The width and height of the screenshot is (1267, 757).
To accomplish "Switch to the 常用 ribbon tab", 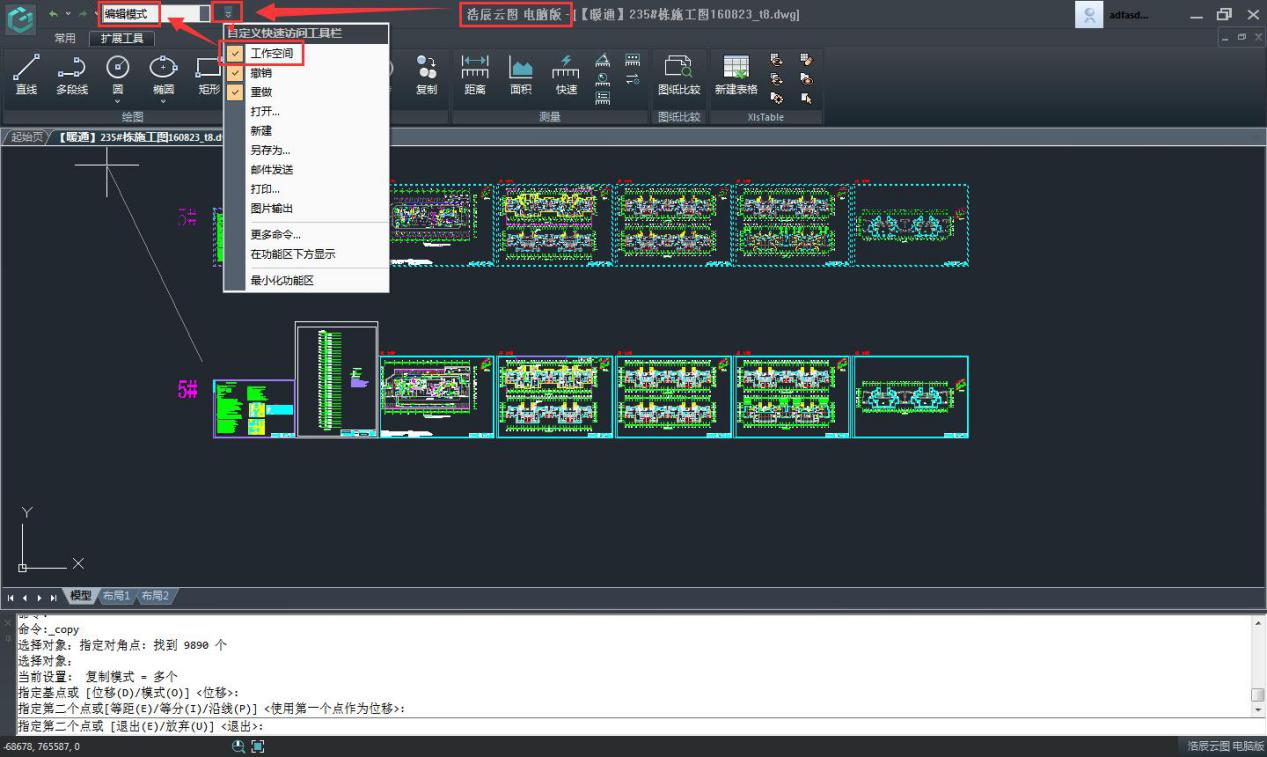I will [x=65, y=38].
